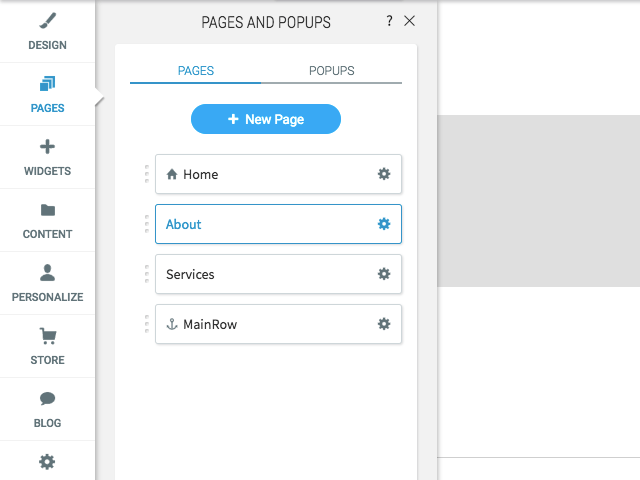Image resolution: width=640 pixels, height=480 pixels.
Task: Open sidebar settings gear at bottom
Action: 47,462
